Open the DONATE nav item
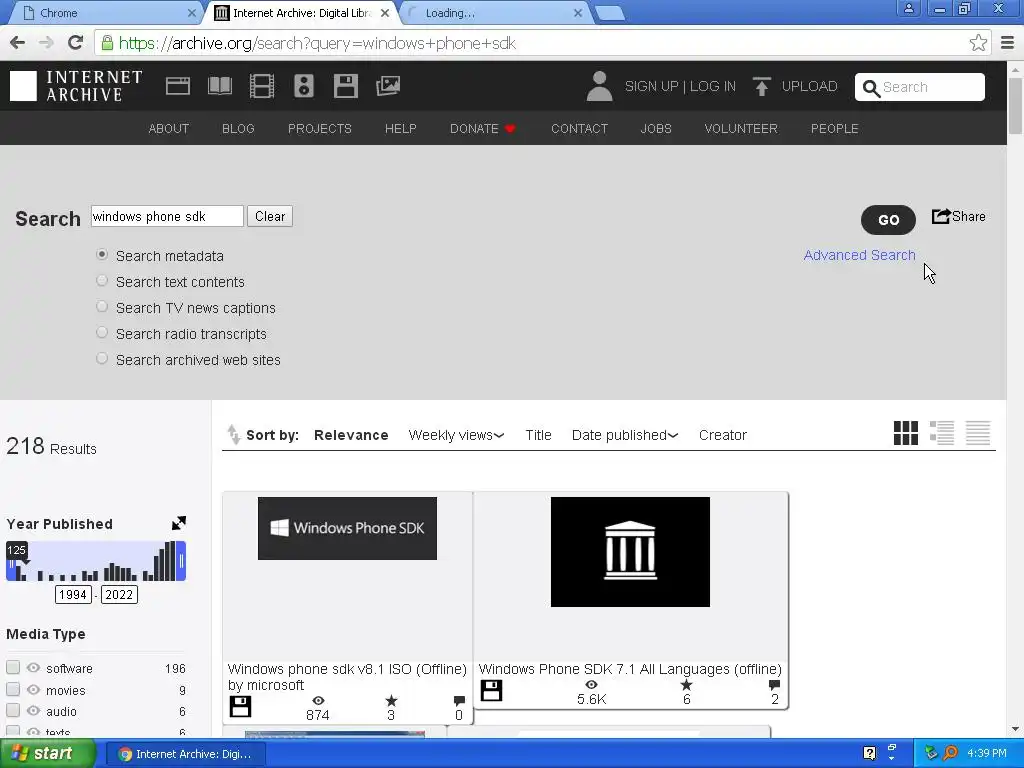This screenshot has height=768, width=1024. click(483, 129)
